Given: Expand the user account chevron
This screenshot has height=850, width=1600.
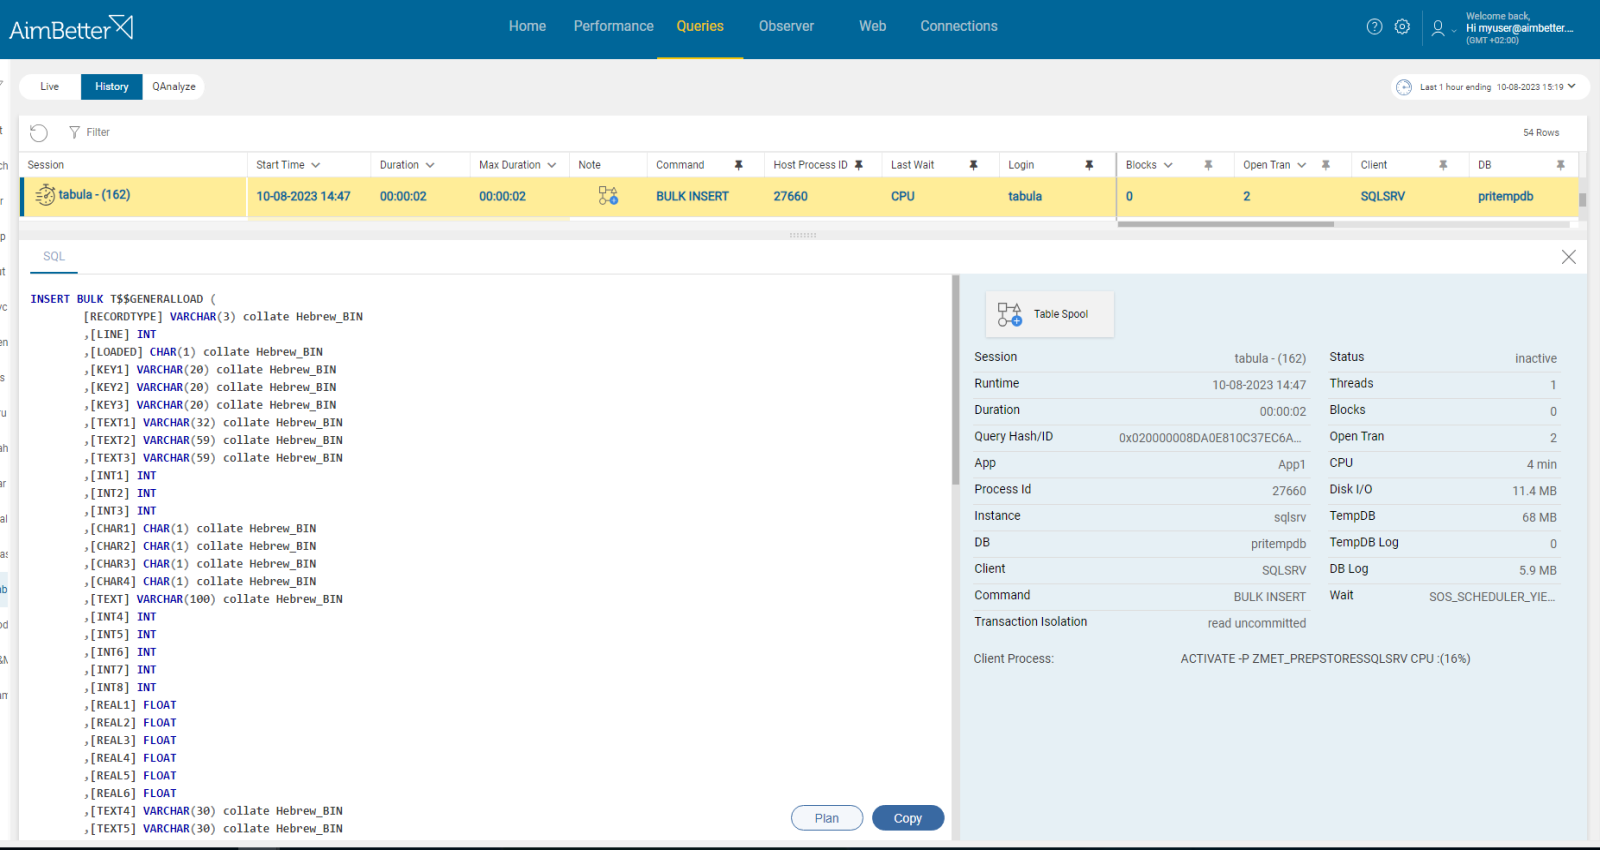Looking at the screenshot, I should point(1453,30).
